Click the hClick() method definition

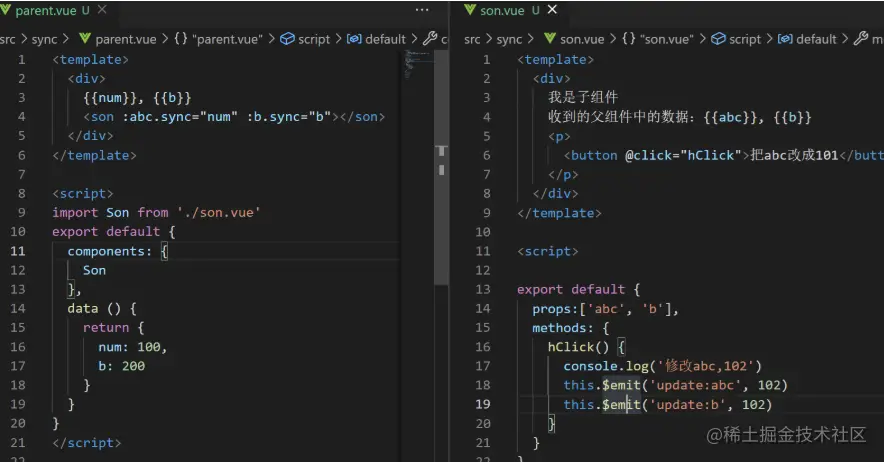tap(586, 347)
